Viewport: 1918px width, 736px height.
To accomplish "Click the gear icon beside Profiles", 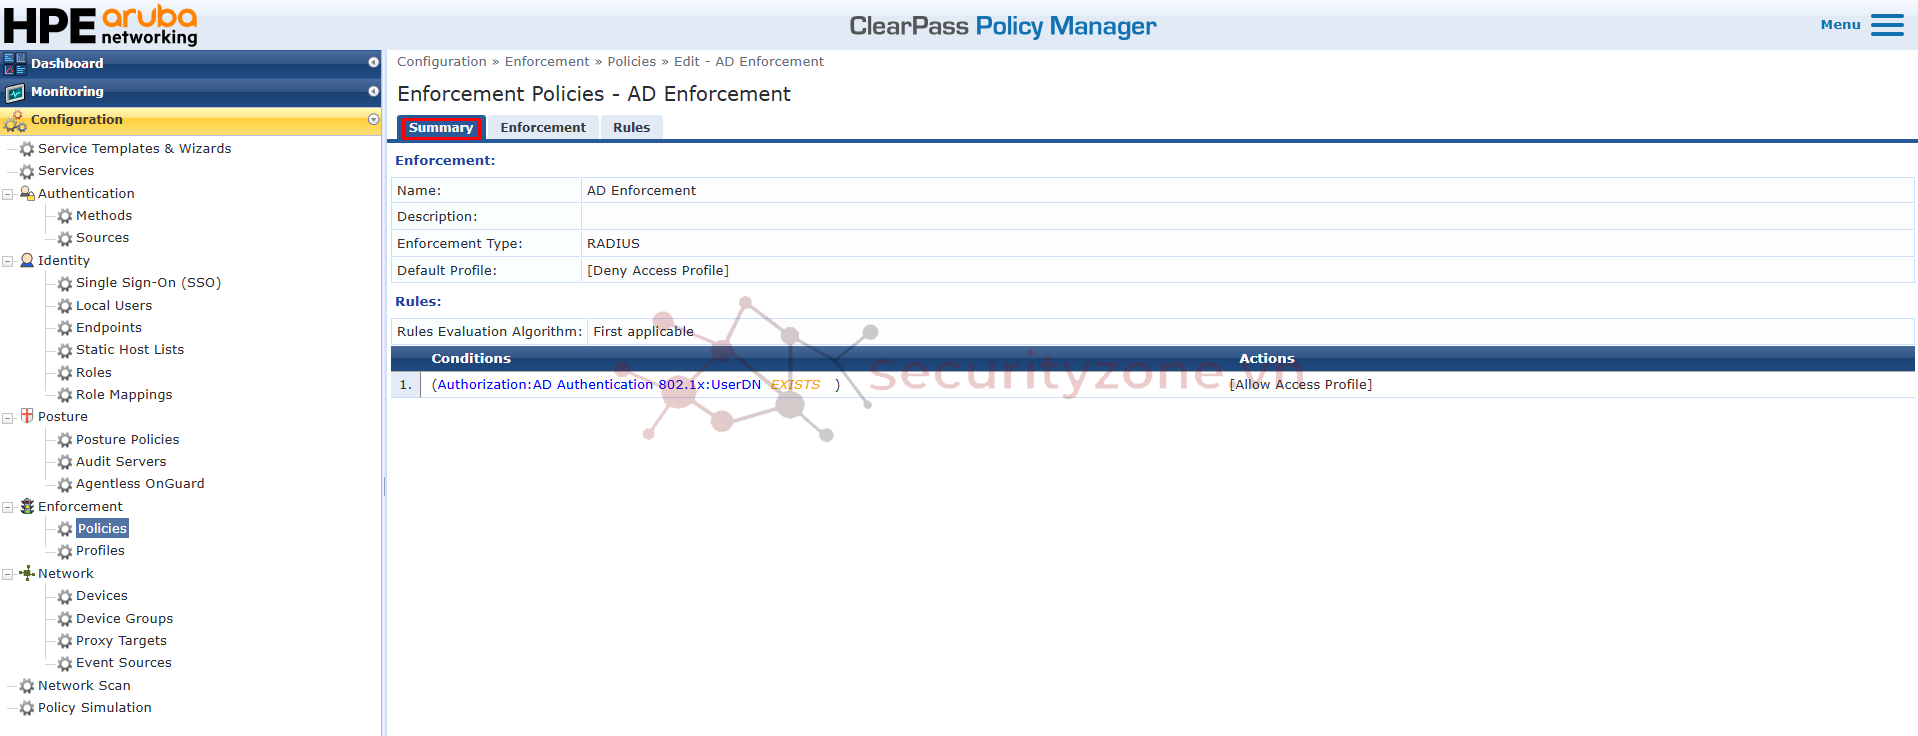I will 65,552.
